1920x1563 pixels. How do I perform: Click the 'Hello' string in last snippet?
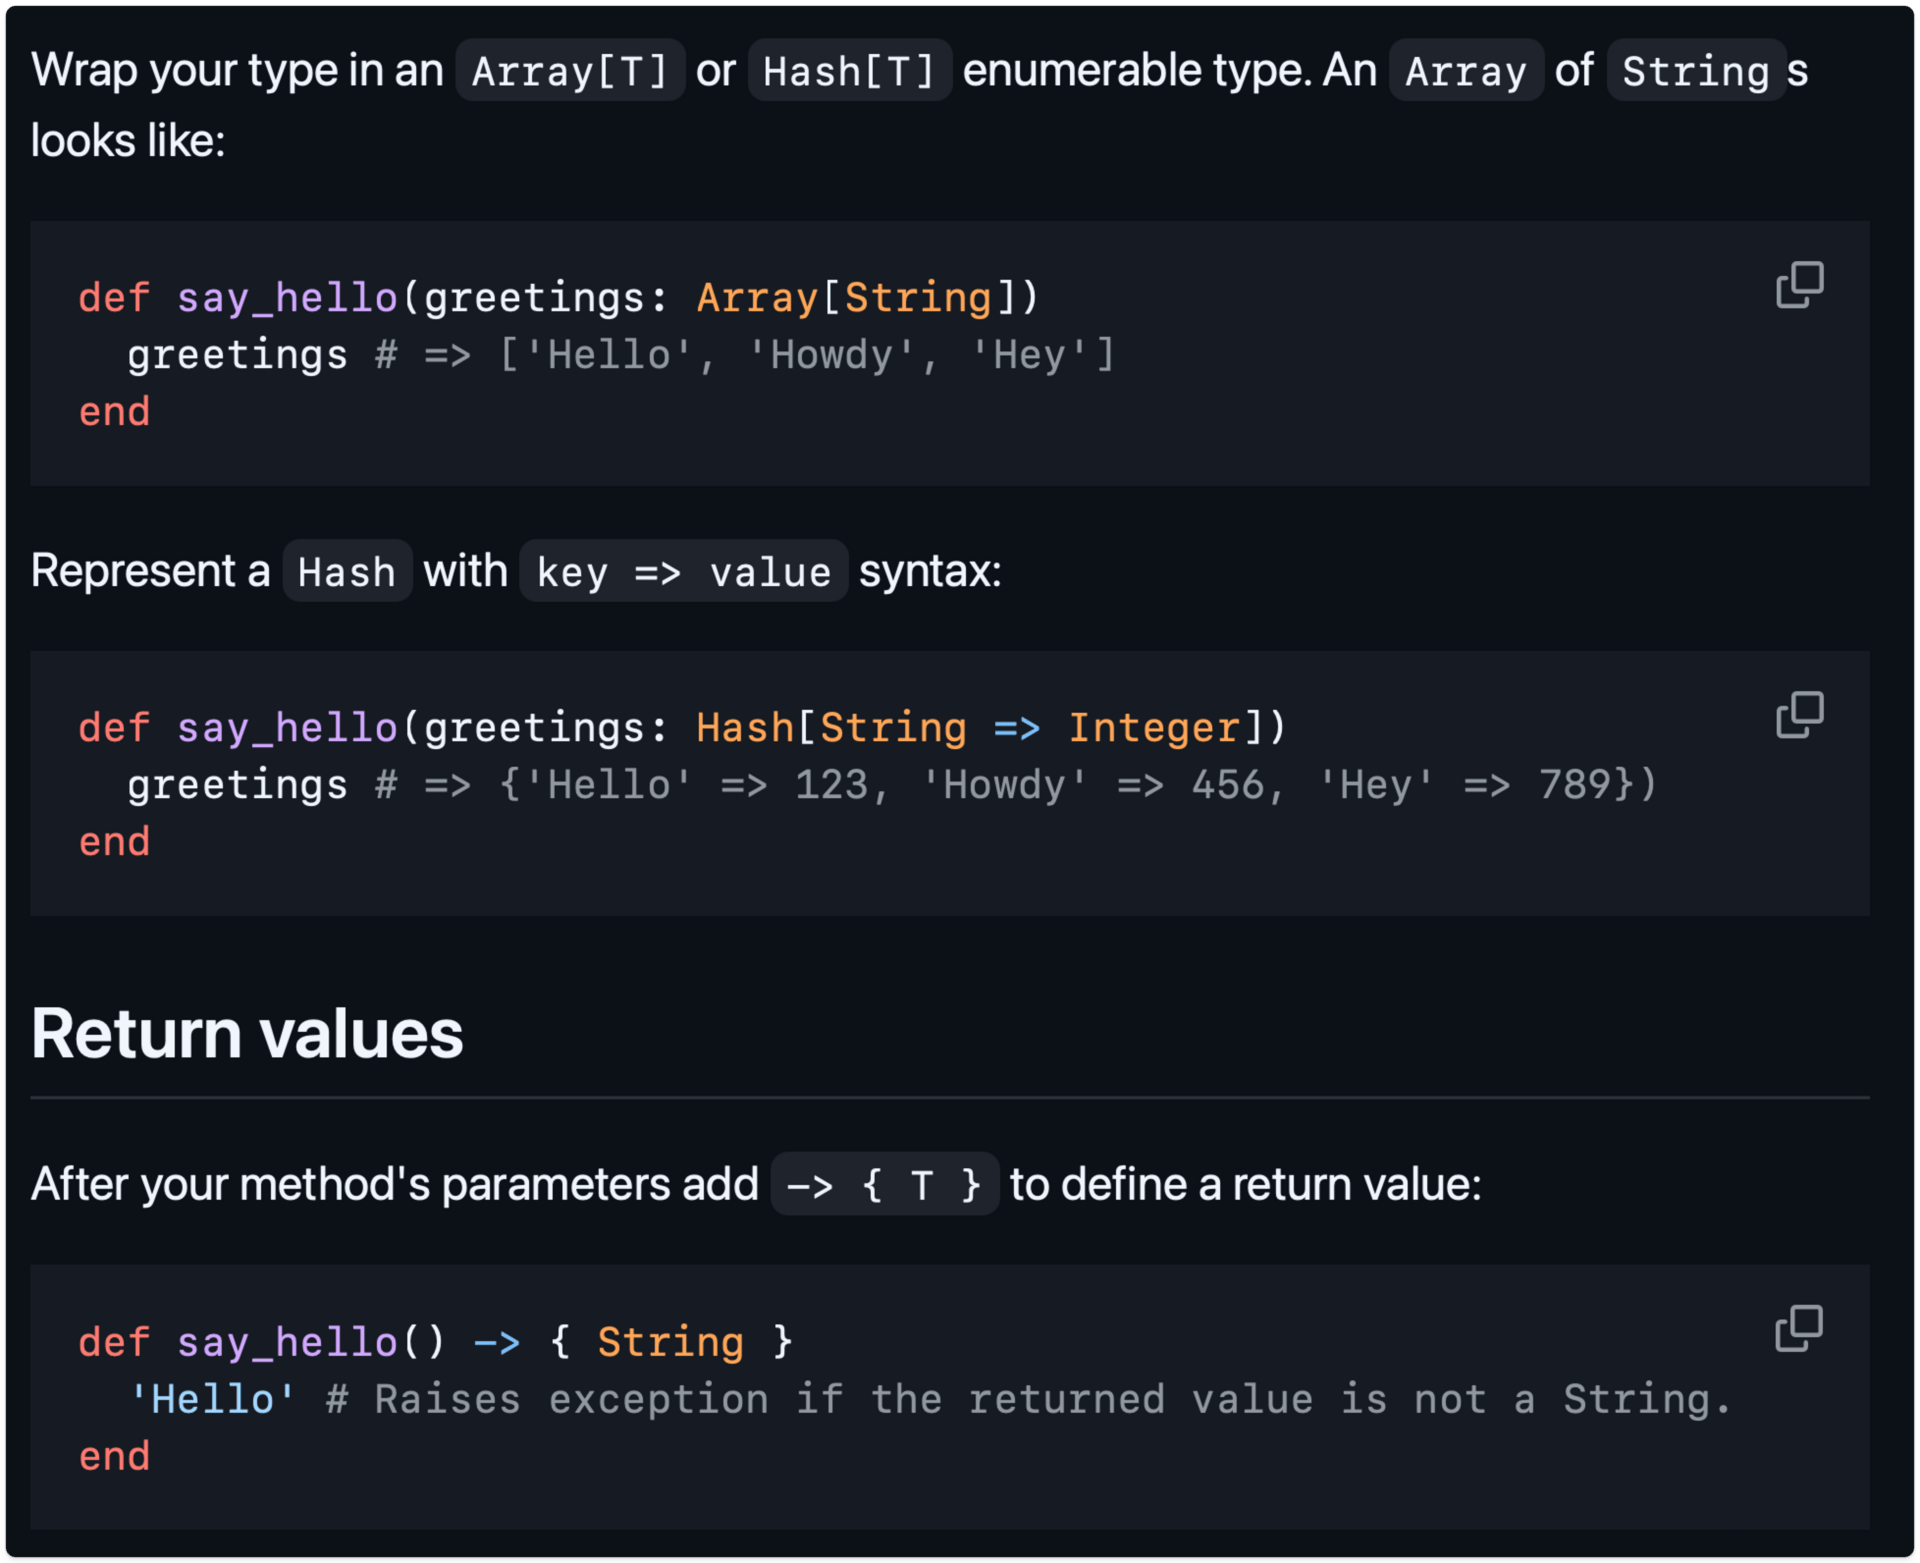coord(212,1399)
